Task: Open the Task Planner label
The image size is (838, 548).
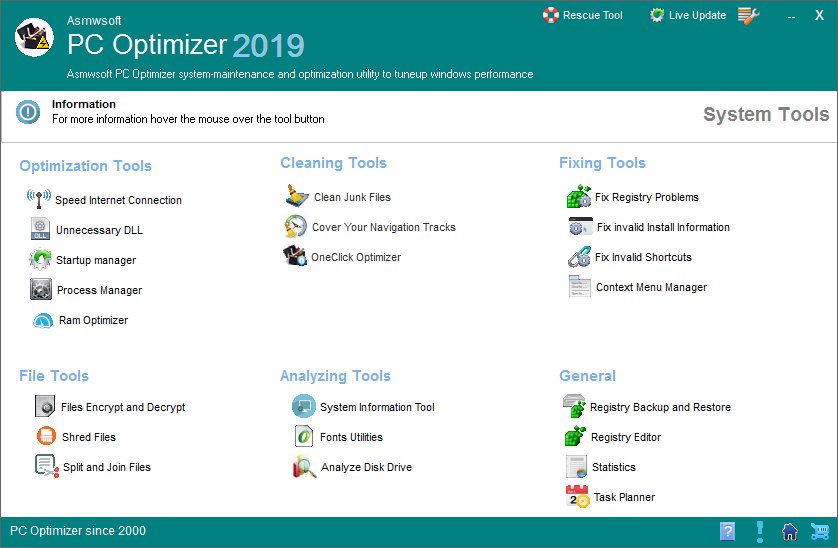Action: [624, 497]
